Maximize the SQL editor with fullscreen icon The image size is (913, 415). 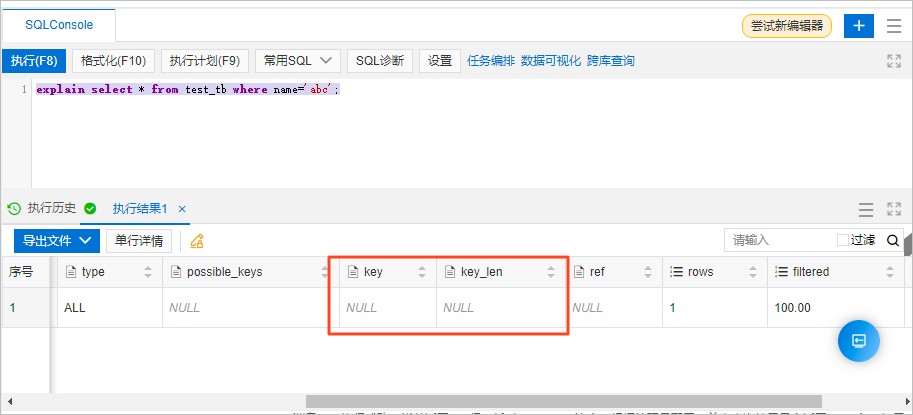[x=894, y=61]
